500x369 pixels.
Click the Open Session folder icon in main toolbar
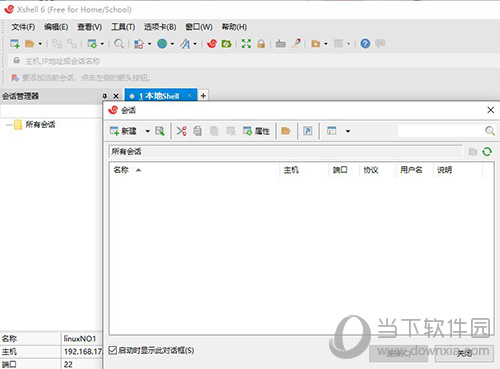tap(30, 44)
